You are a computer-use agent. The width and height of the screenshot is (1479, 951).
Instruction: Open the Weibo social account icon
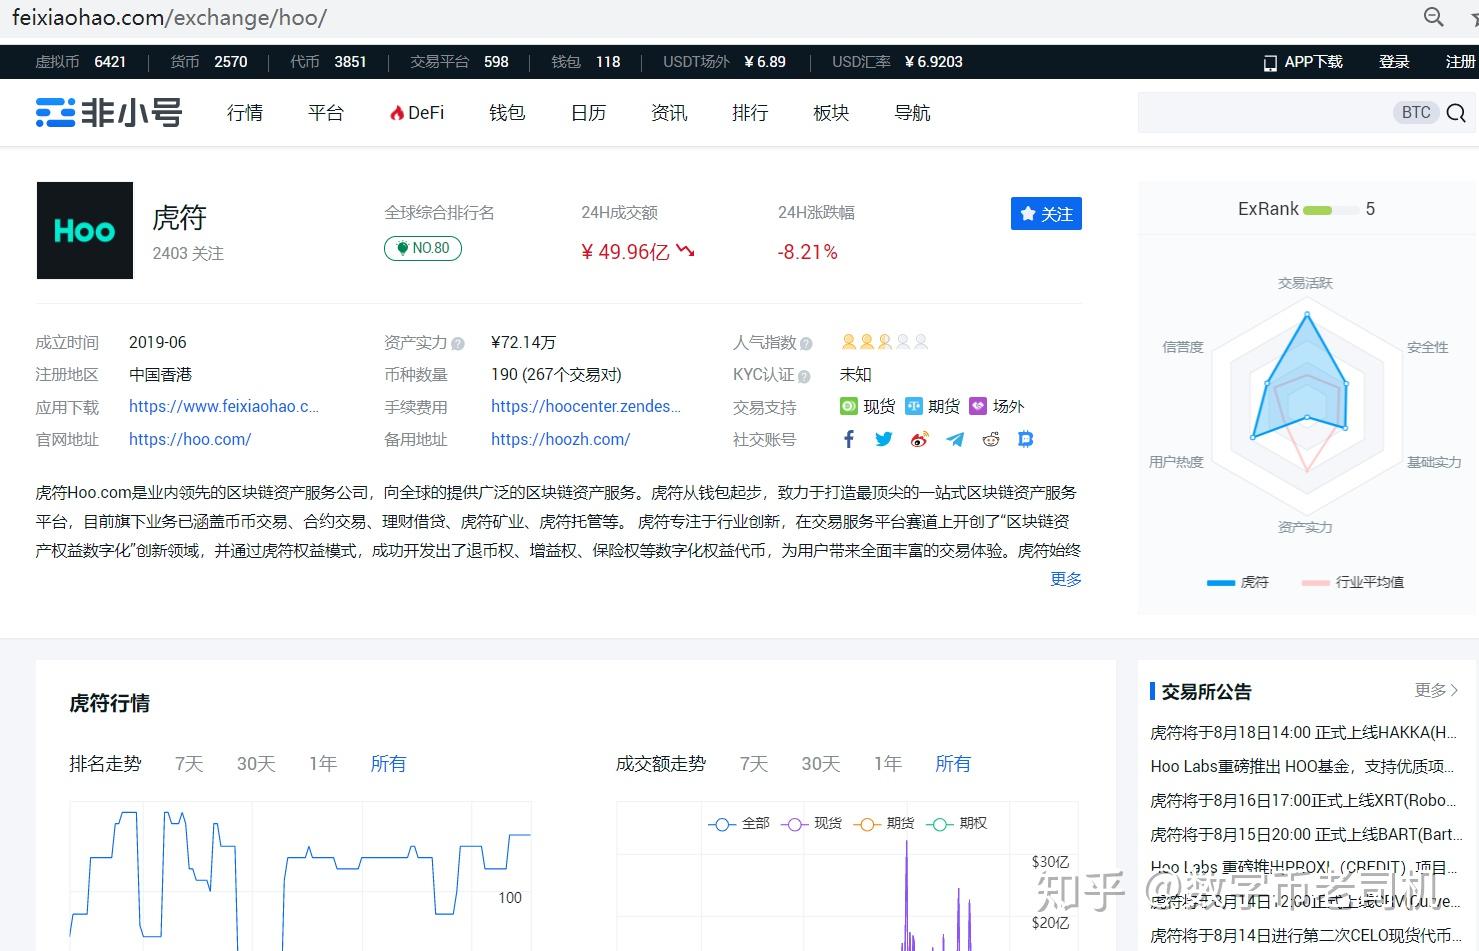point(920,439)
